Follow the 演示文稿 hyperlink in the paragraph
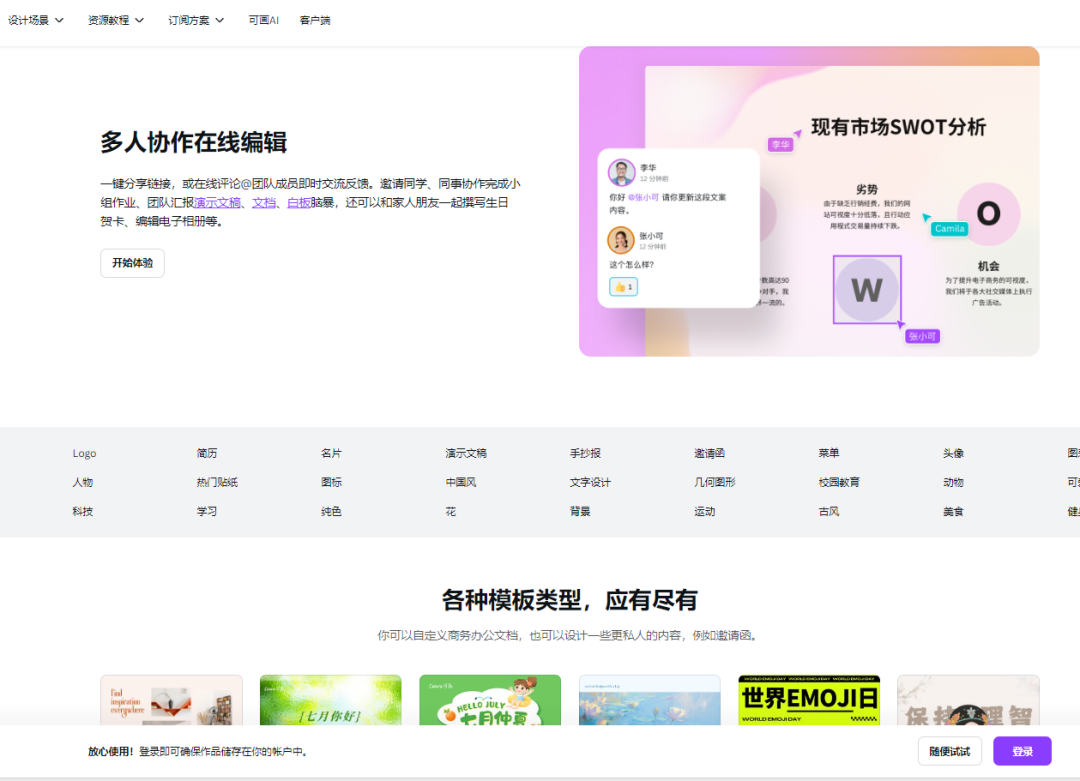Viewport: 1080px width, 781px height. (218, 202)
